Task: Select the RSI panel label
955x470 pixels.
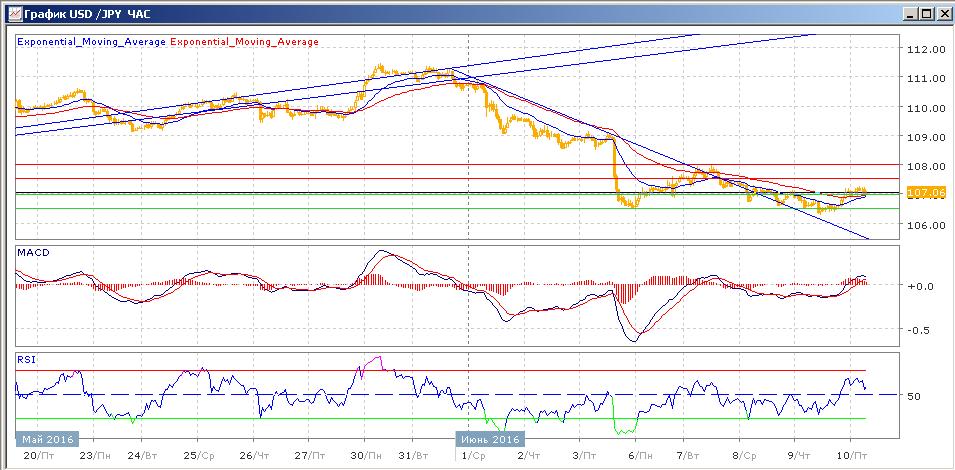Action: tap(27, 360)
